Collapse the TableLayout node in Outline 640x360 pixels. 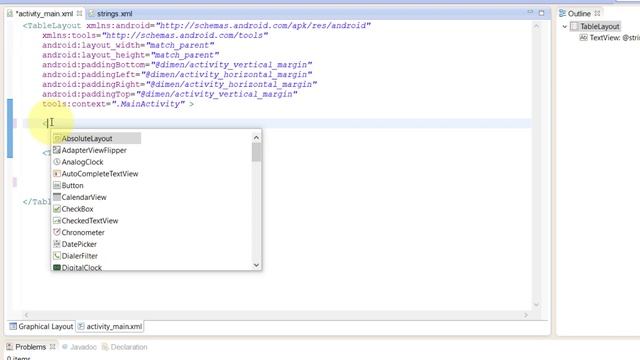565,27
